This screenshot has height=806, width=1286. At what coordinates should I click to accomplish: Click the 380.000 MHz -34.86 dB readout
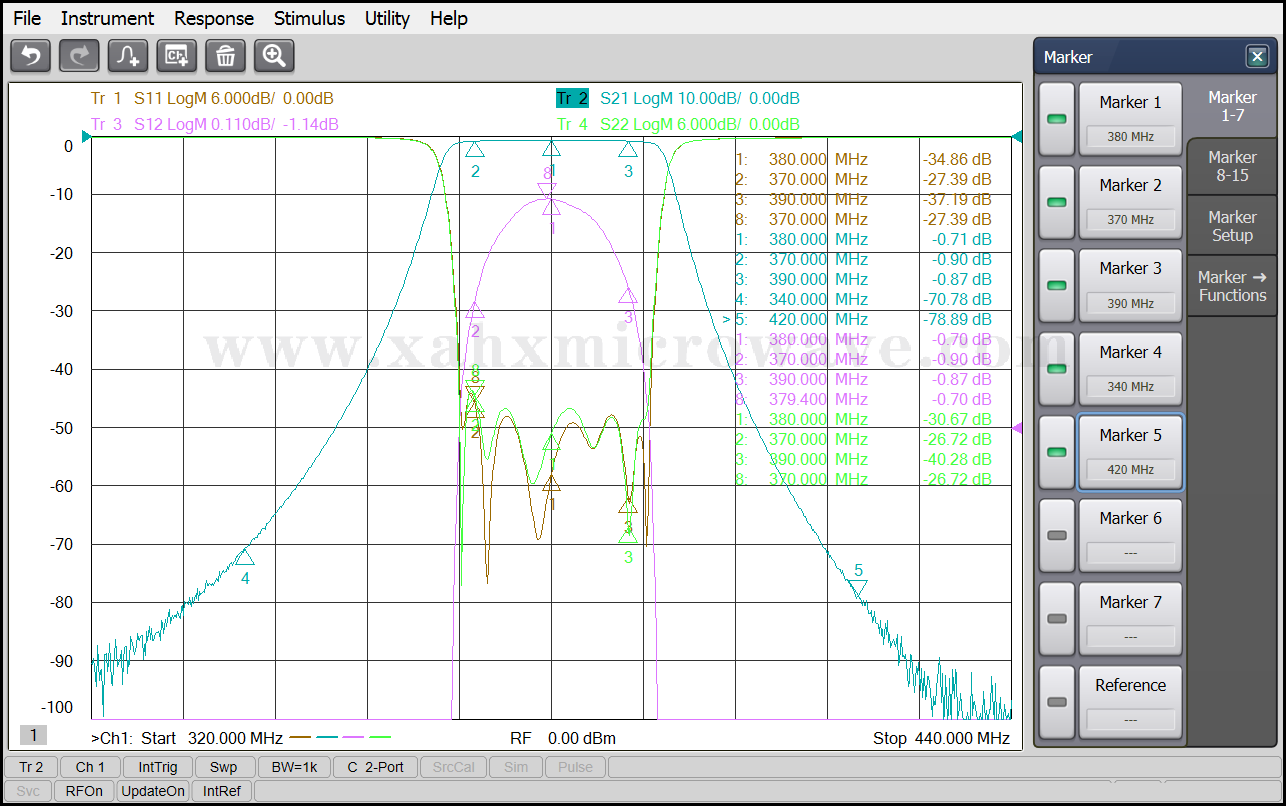coord(863,159)
